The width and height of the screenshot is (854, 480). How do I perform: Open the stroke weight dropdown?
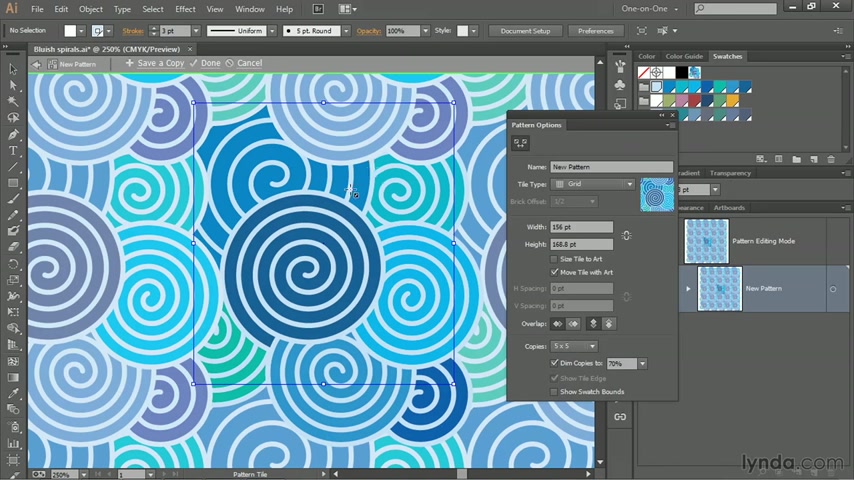click(196, 31)
